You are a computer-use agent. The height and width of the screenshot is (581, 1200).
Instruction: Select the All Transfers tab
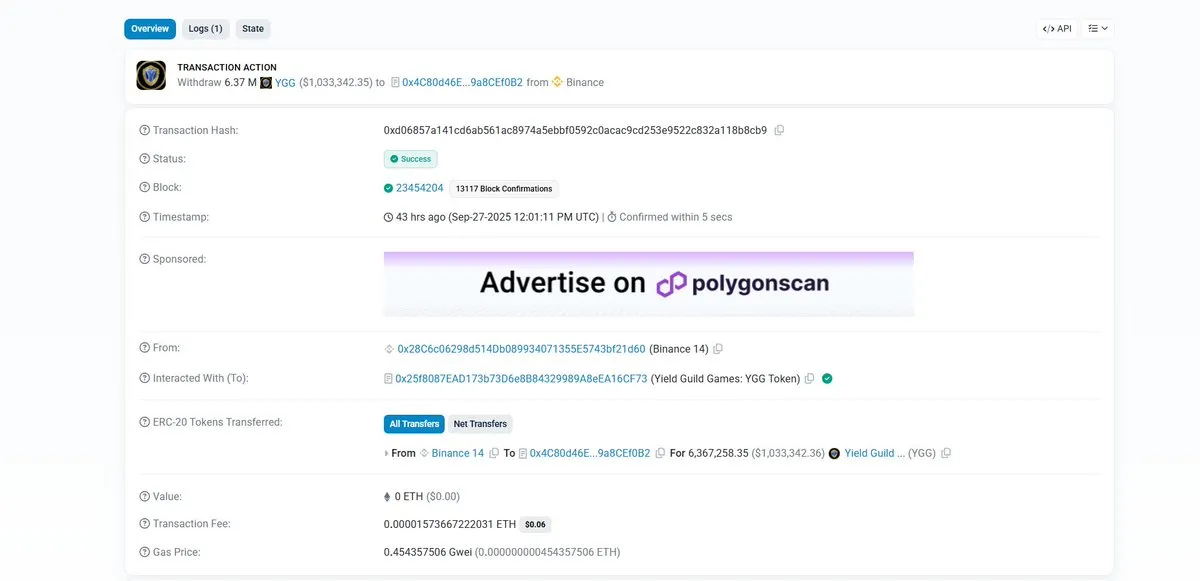(414, 424)
